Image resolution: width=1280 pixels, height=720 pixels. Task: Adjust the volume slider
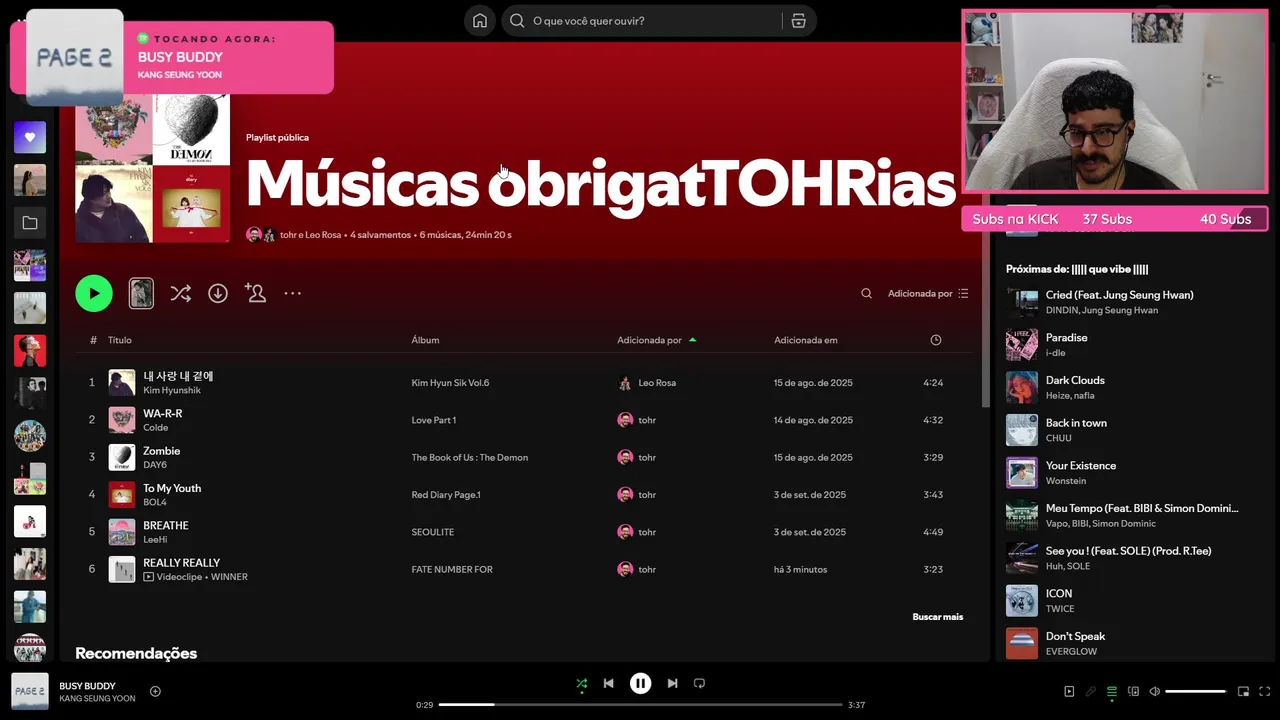[1196, 691]
